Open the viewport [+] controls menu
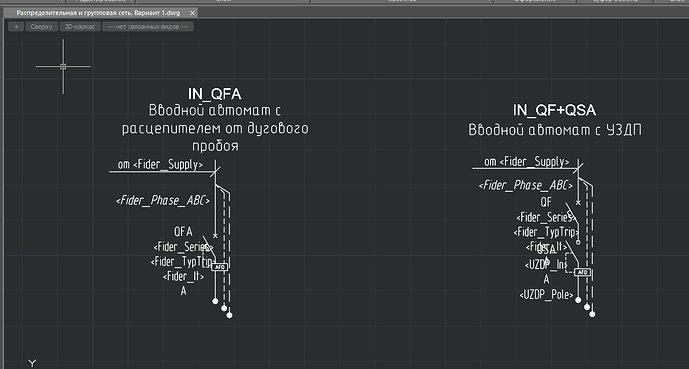The width and height of the screenshot is (689, 369). pos(16,27)
